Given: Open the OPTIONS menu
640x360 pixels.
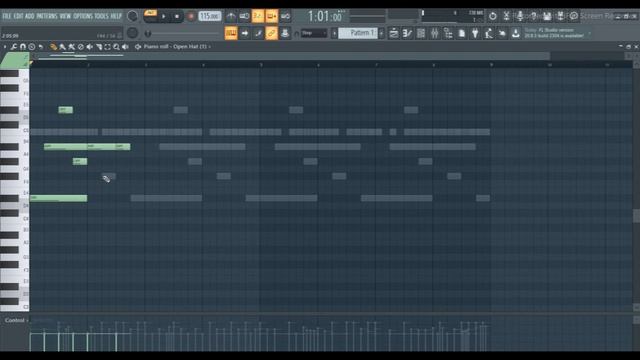Looking at the screenshot, I should (83, 16).
